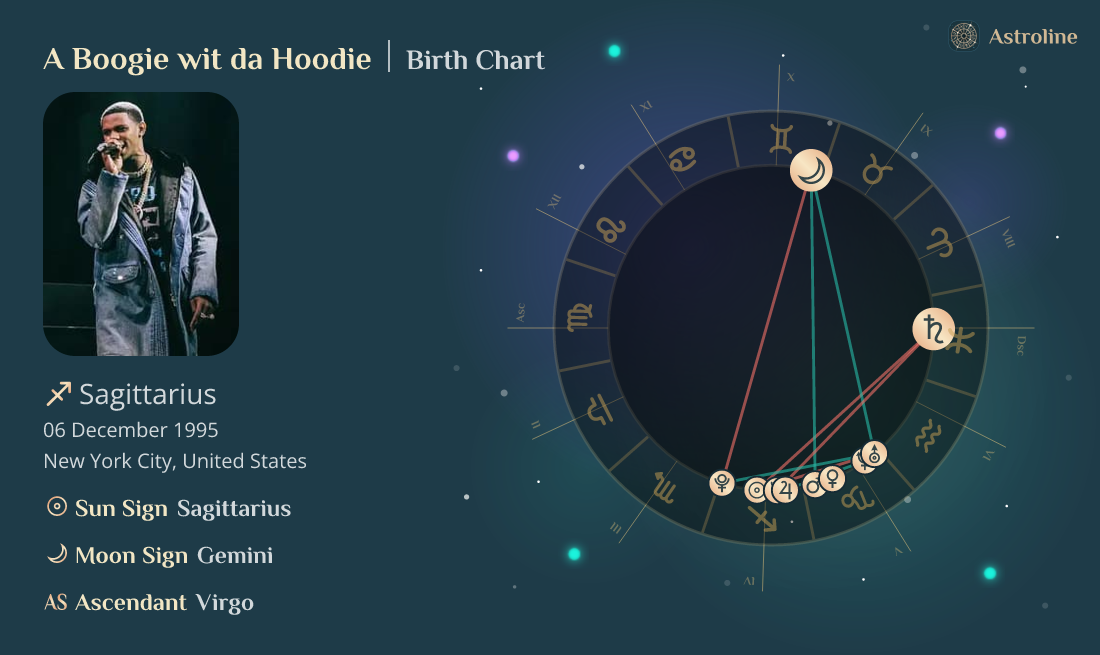Select the Taurus zodiac glyph on the wheel

click(x=877, y=171)
